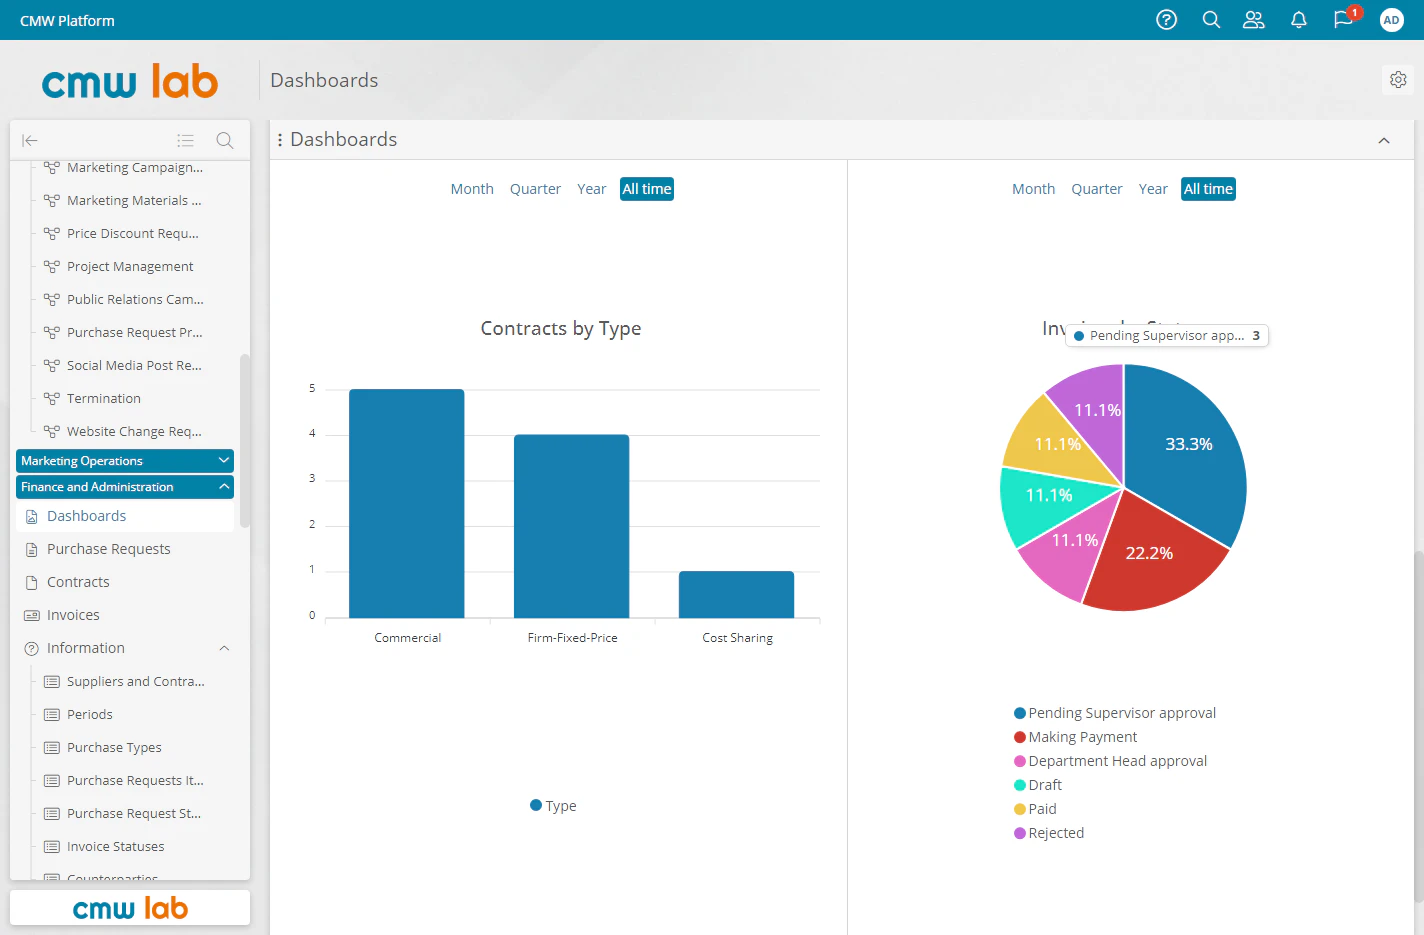The width and height of the screenshot is (1424, 935).
Task: Click the sidebar search magnifier icon
Action: point(224,140)
